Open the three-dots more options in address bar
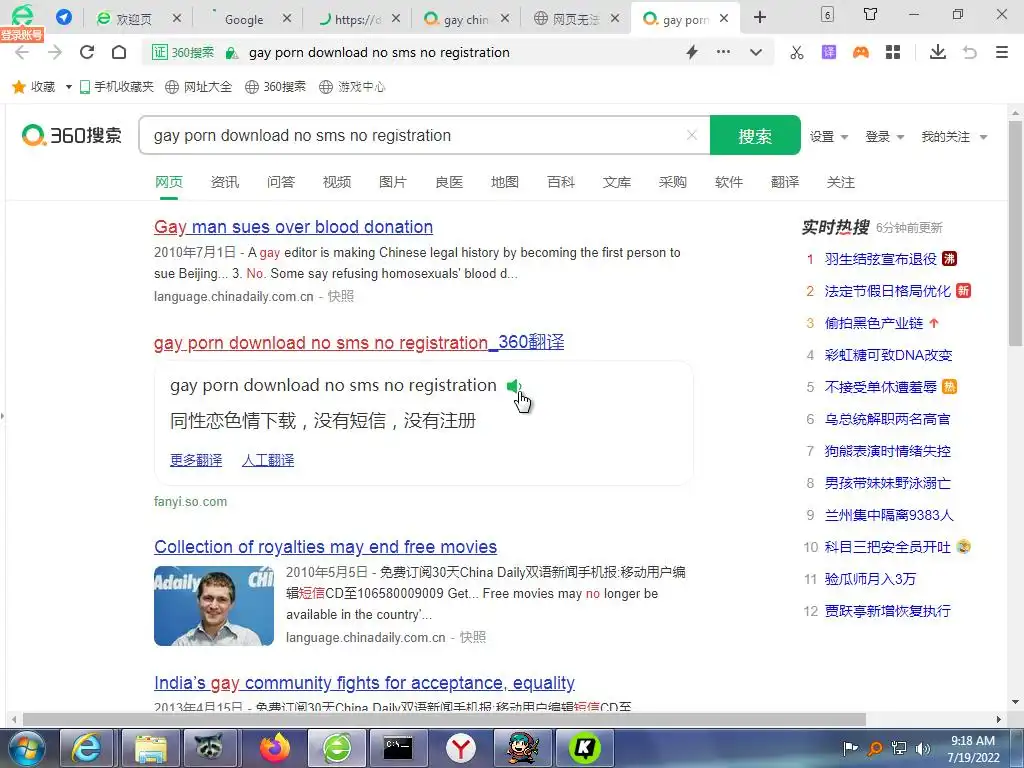The image size is (1024, 768). (723, 52)
